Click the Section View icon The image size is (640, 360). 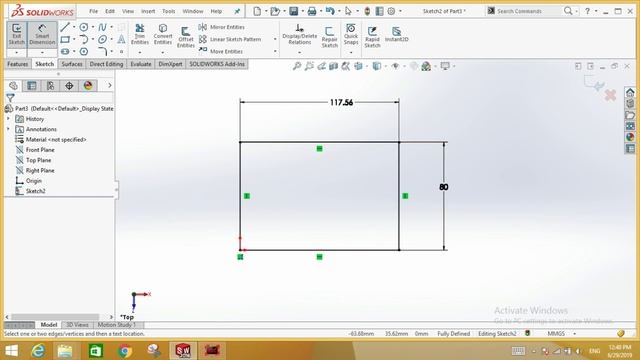333,66
